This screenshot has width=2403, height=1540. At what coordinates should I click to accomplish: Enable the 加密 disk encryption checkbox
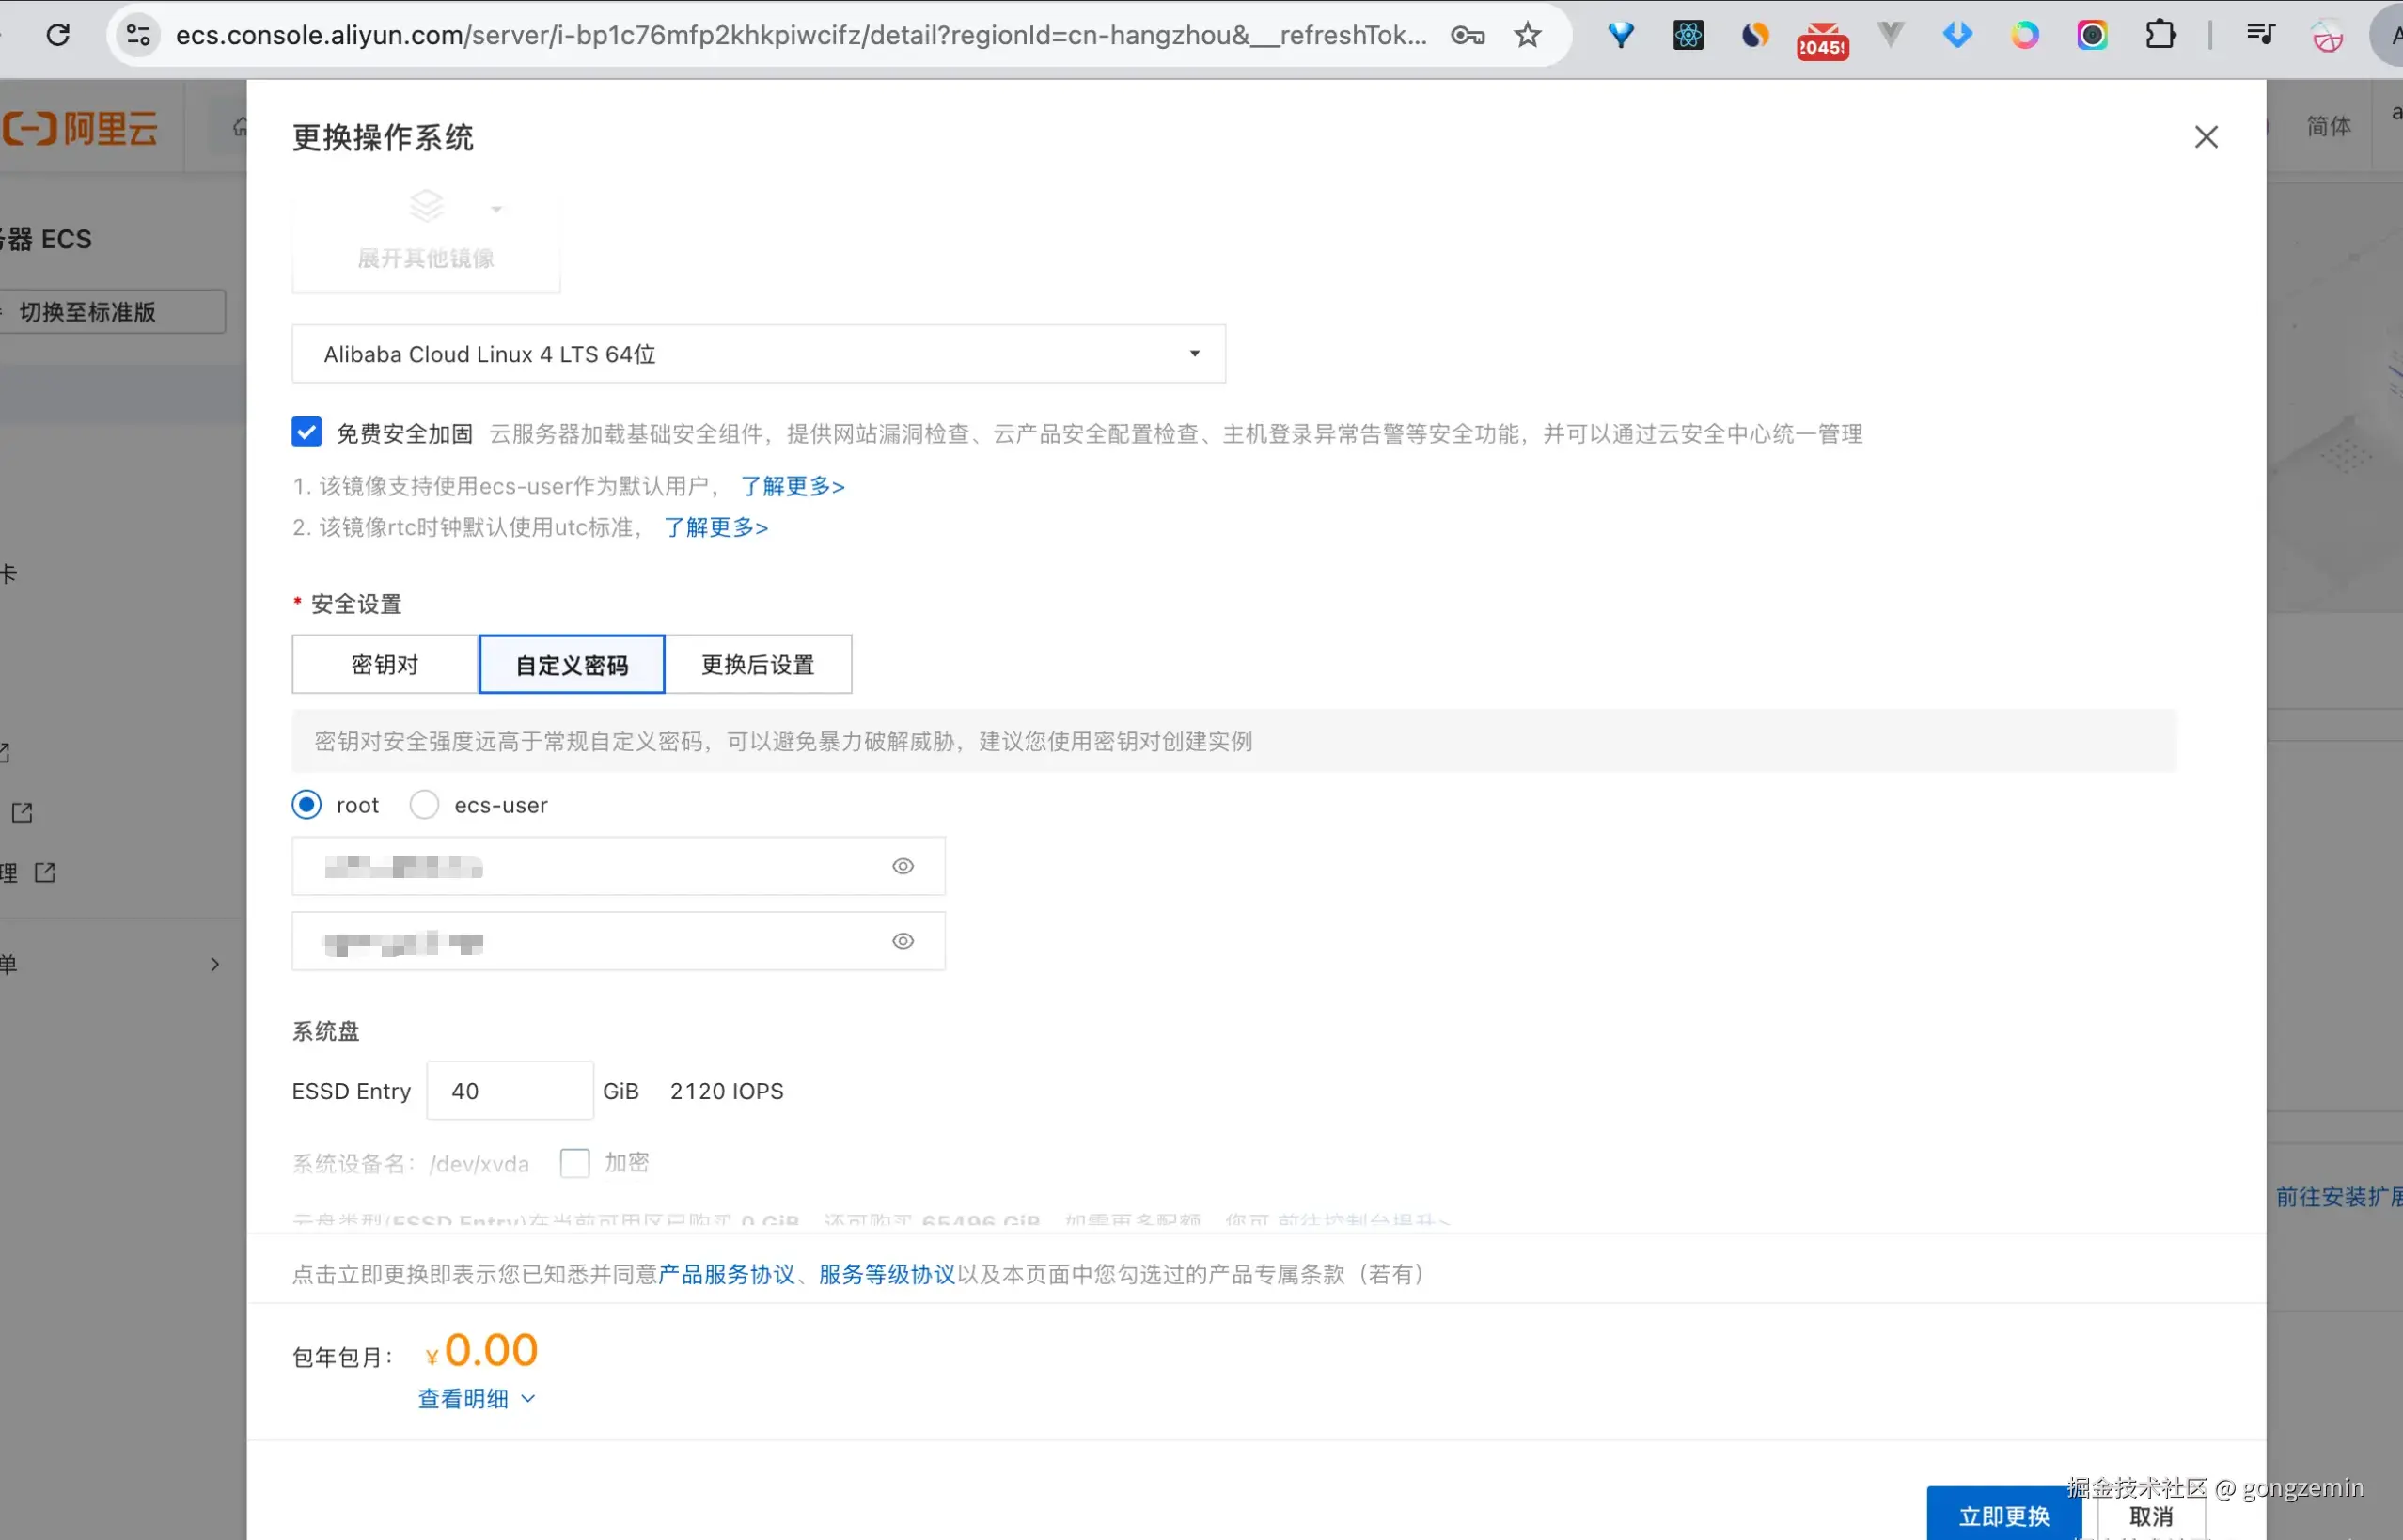coord(575,1162)
